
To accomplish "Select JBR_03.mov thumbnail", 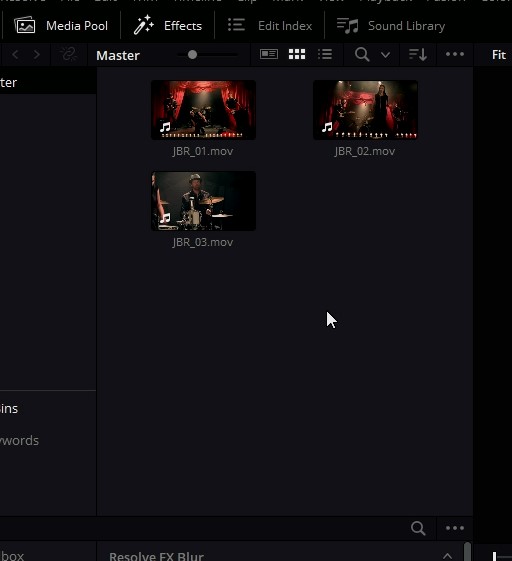I will (203, 201).
